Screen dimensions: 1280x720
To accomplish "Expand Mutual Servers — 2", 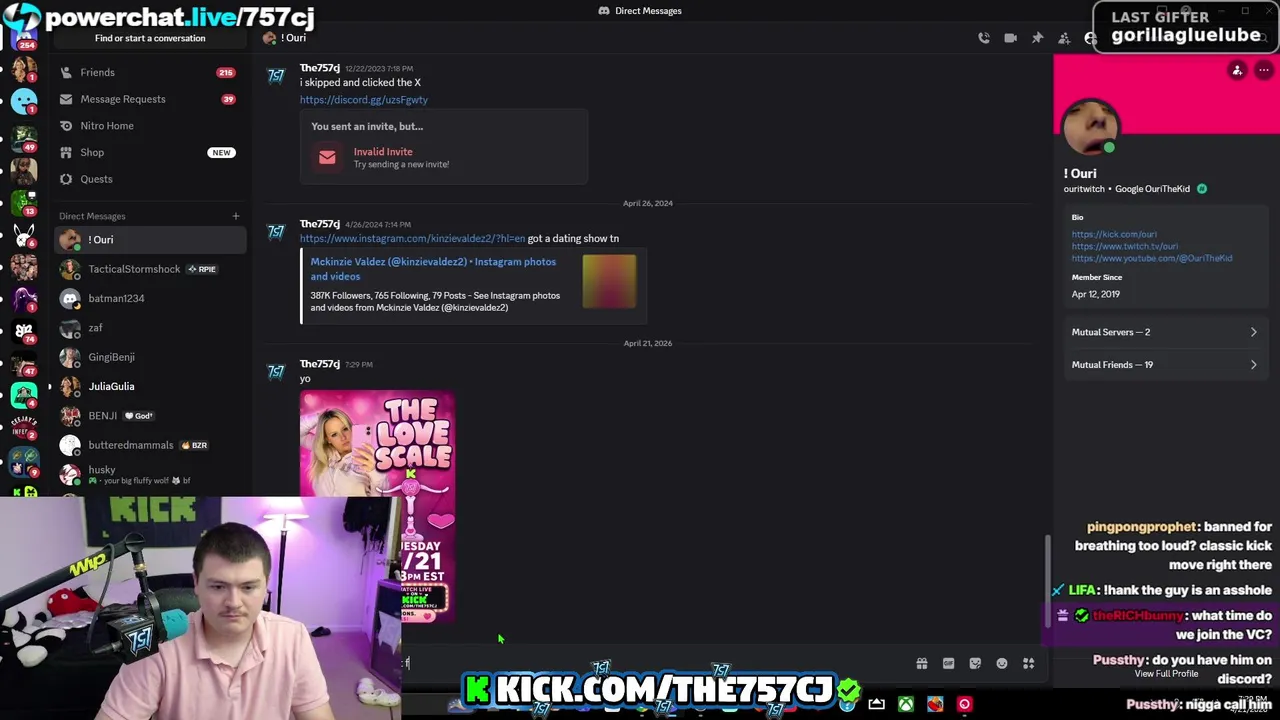I will [1164, 332].
